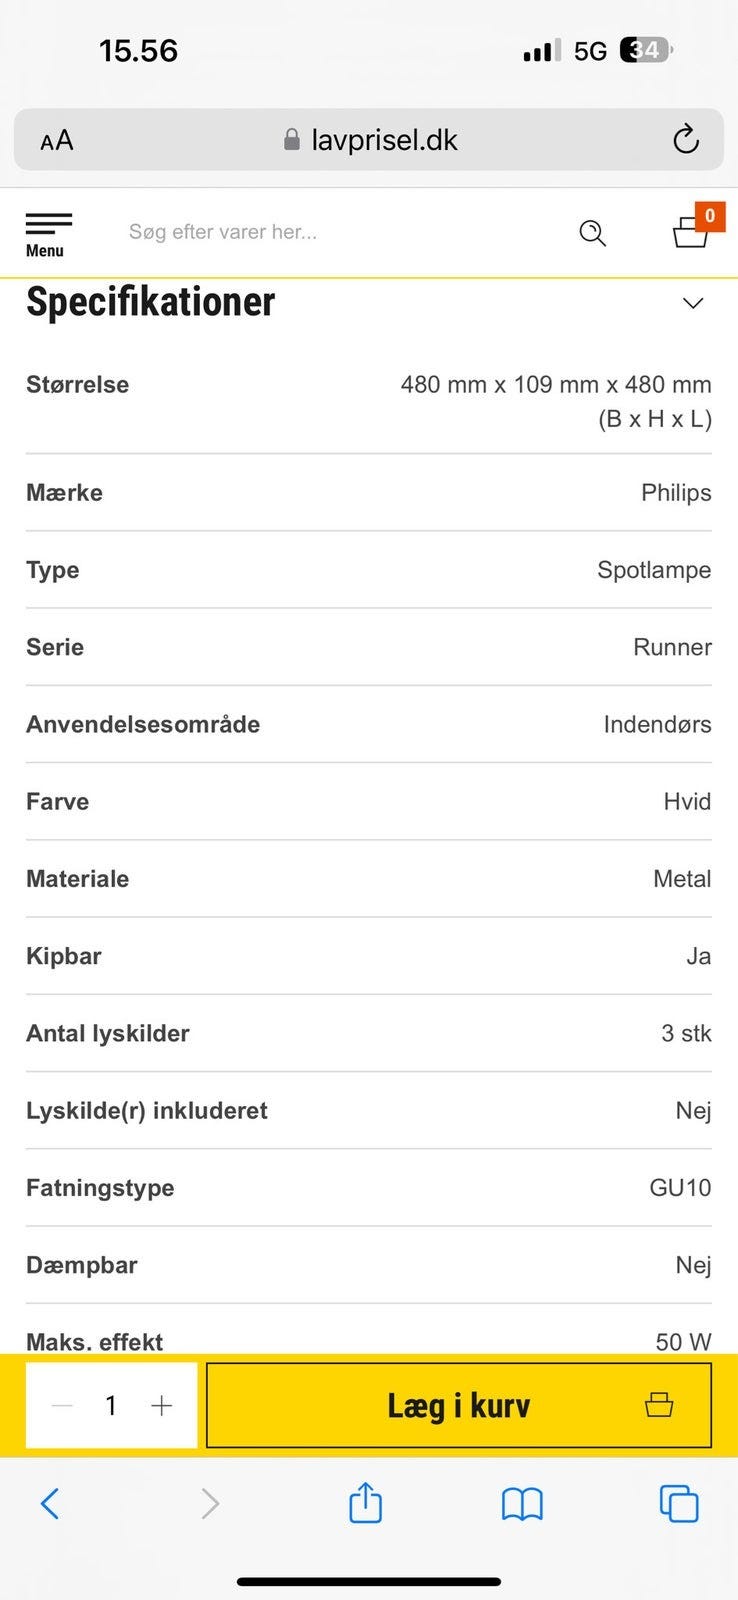The image size is (738, 1600).
Task: Tap the padlock site security icon
Action: 292,140
